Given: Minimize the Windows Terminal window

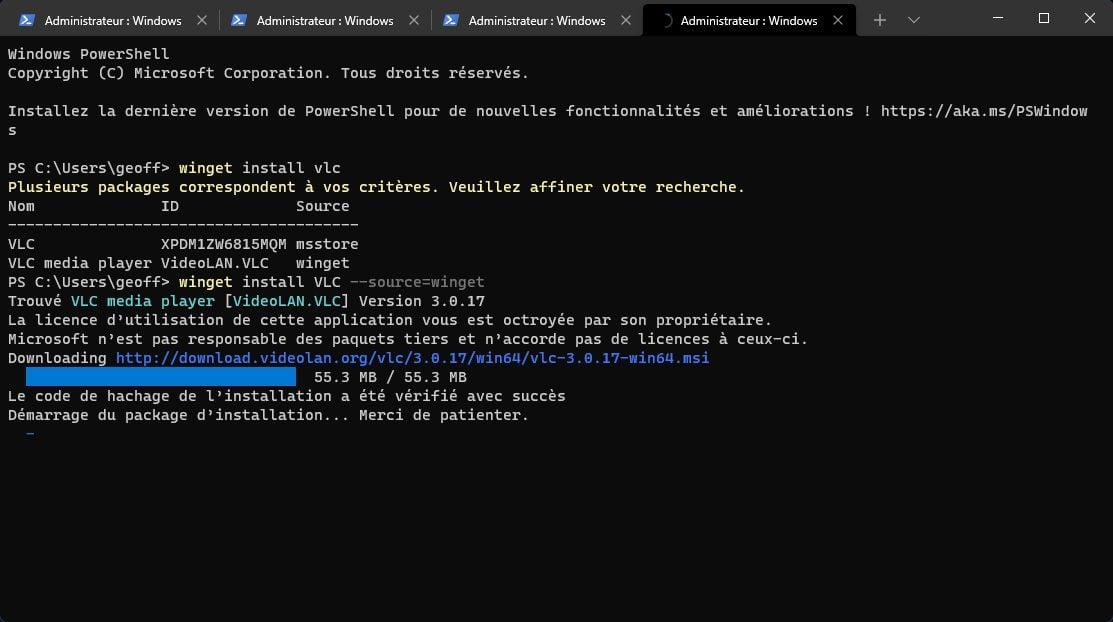Looking at the screenshot, I should (x=998, y=18).
